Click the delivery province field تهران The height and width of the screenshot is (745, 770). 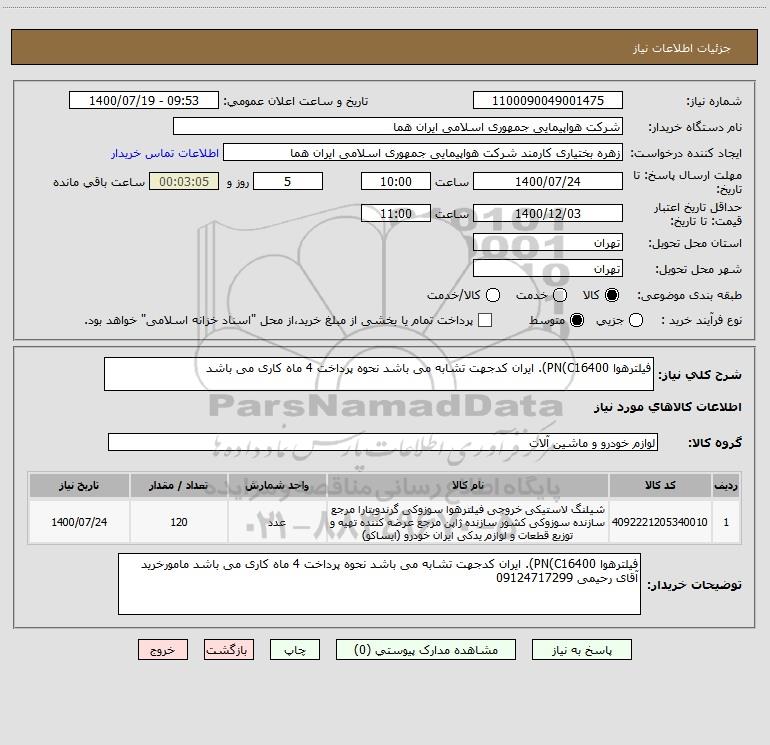click(548, 242)
